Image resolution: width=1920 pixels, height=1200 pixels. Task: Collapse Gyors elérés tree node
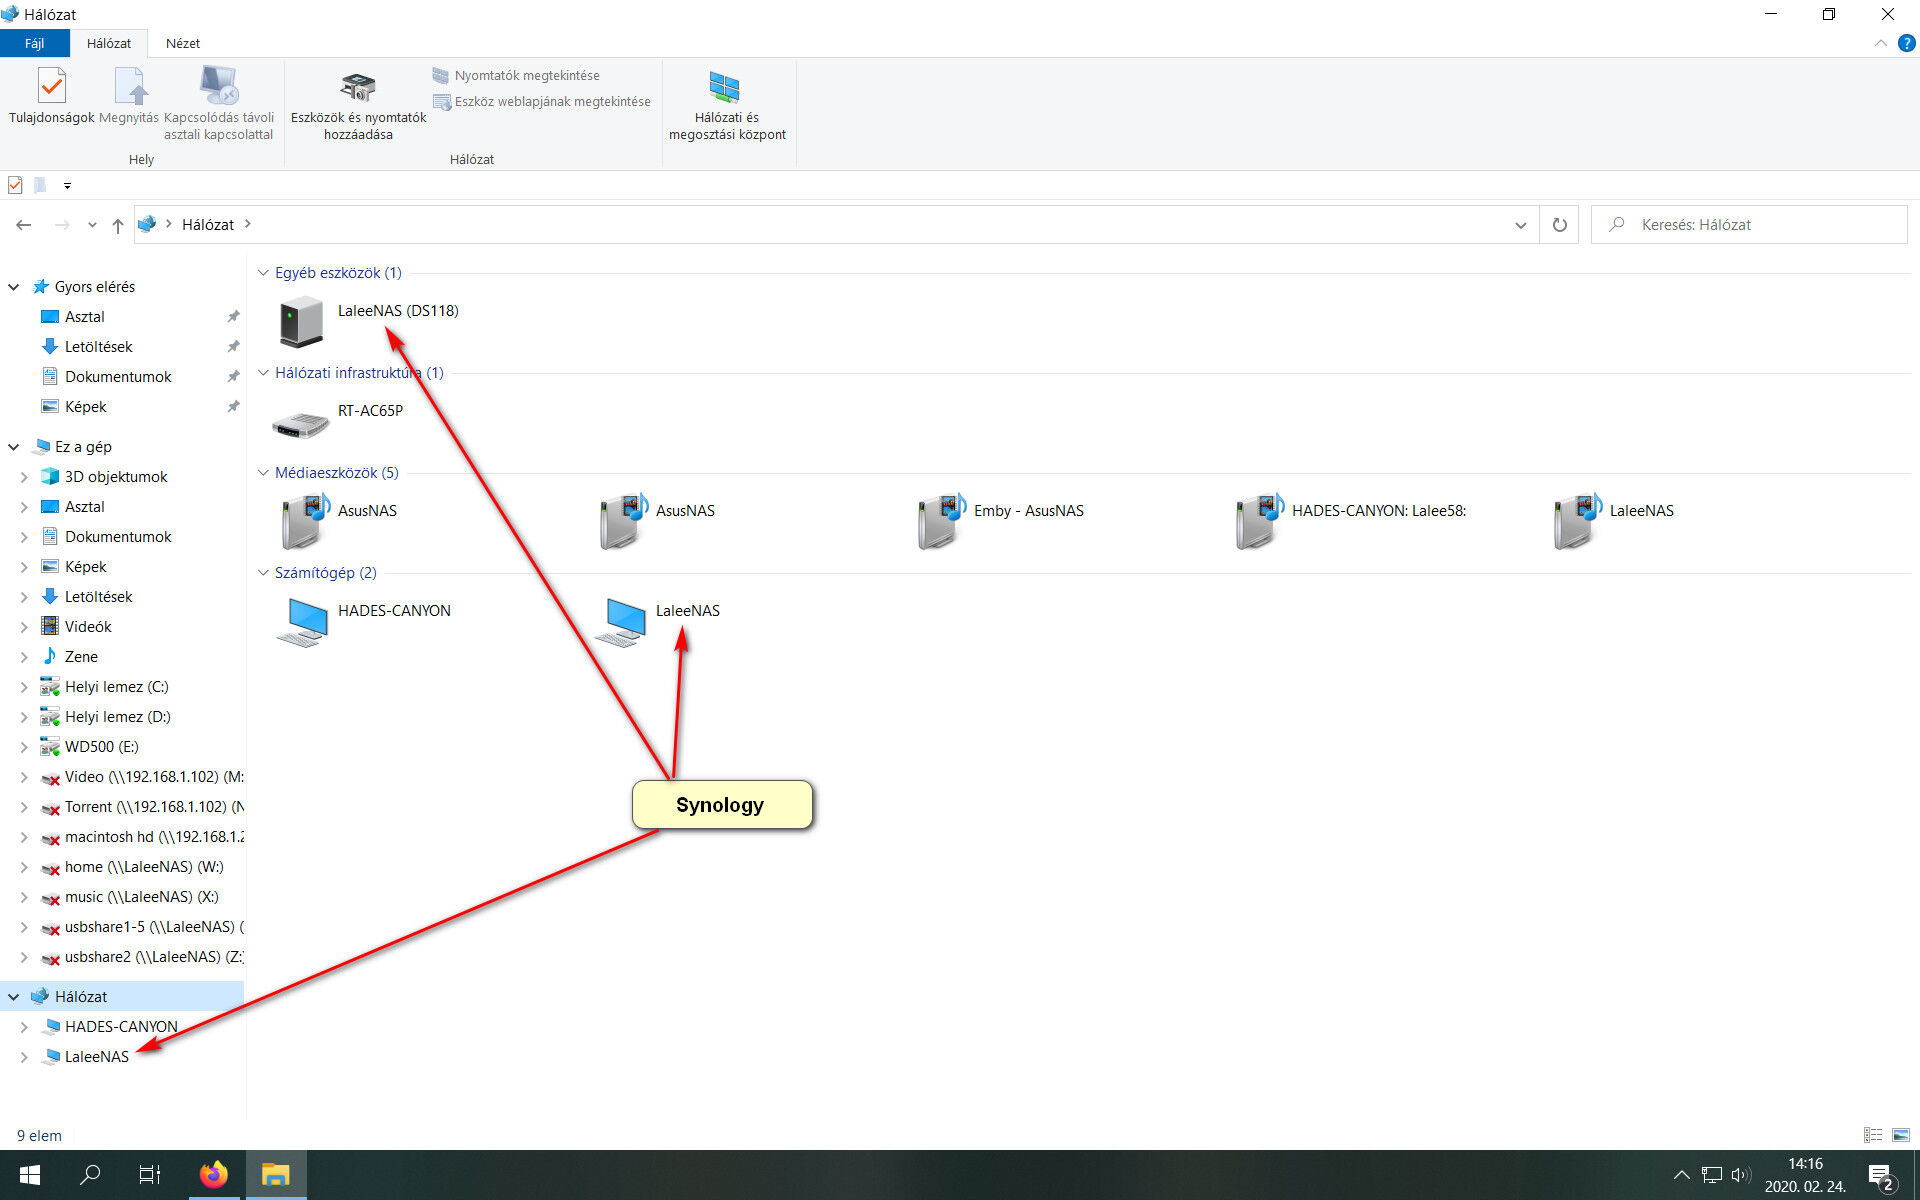tap(14, 287)
